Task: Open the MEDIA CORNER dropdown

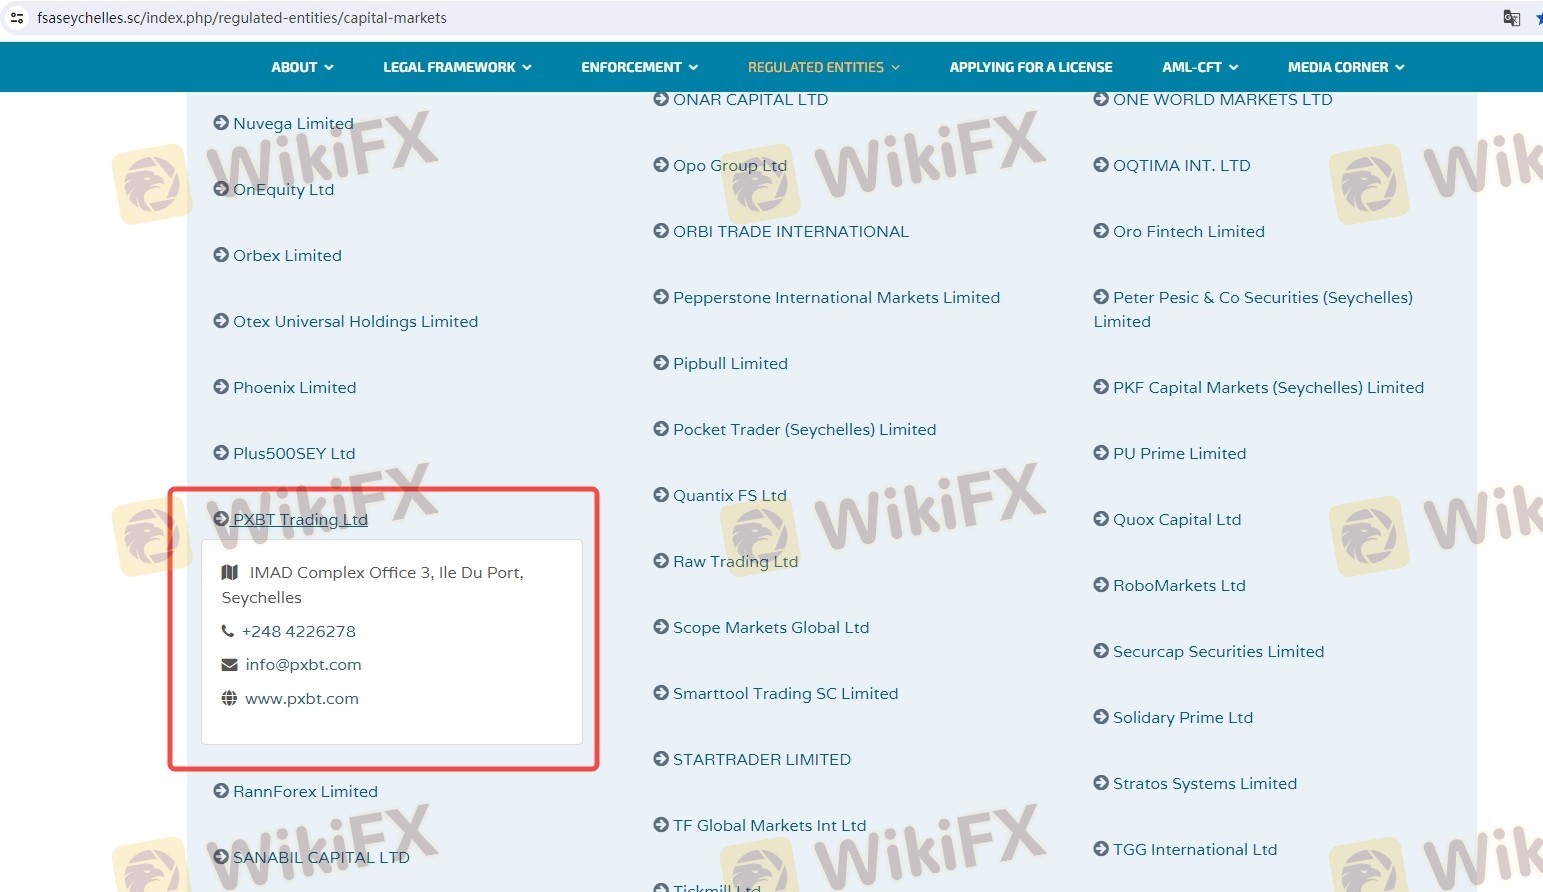Action: pyautogui.click(x=1346, y=67)
